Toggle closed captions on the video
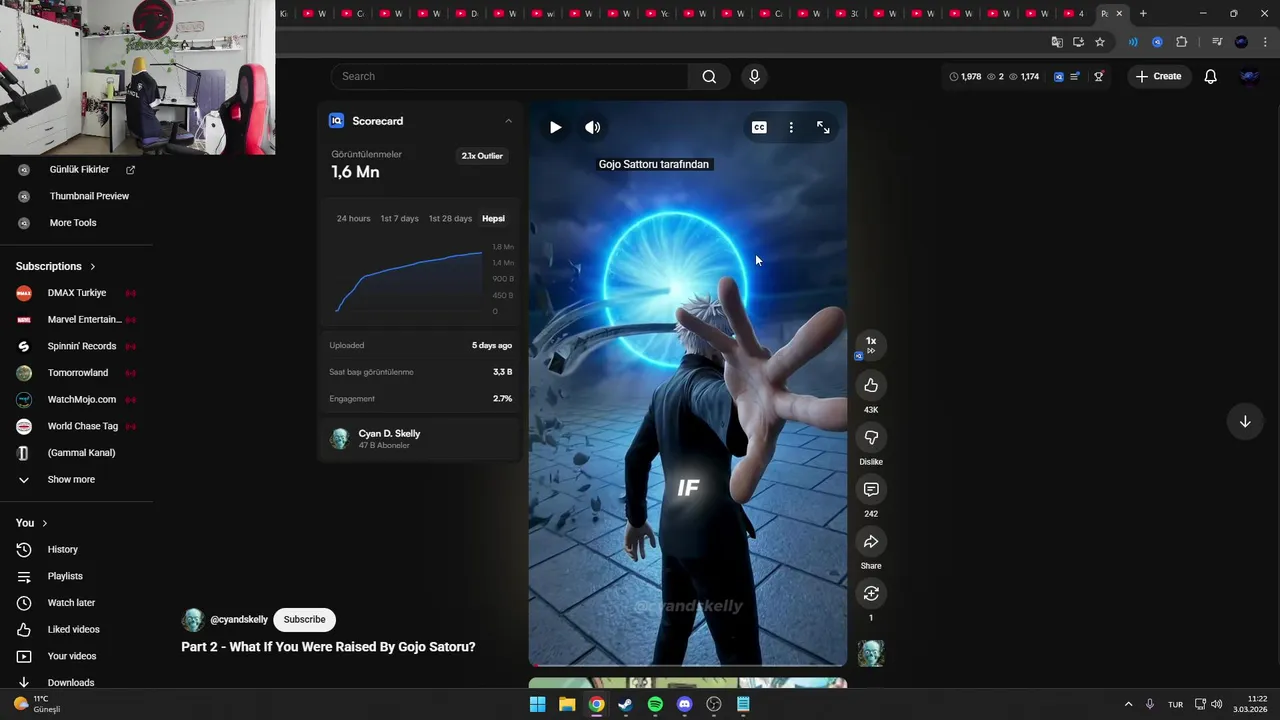Screen dimensions: 1280x720 759,127
